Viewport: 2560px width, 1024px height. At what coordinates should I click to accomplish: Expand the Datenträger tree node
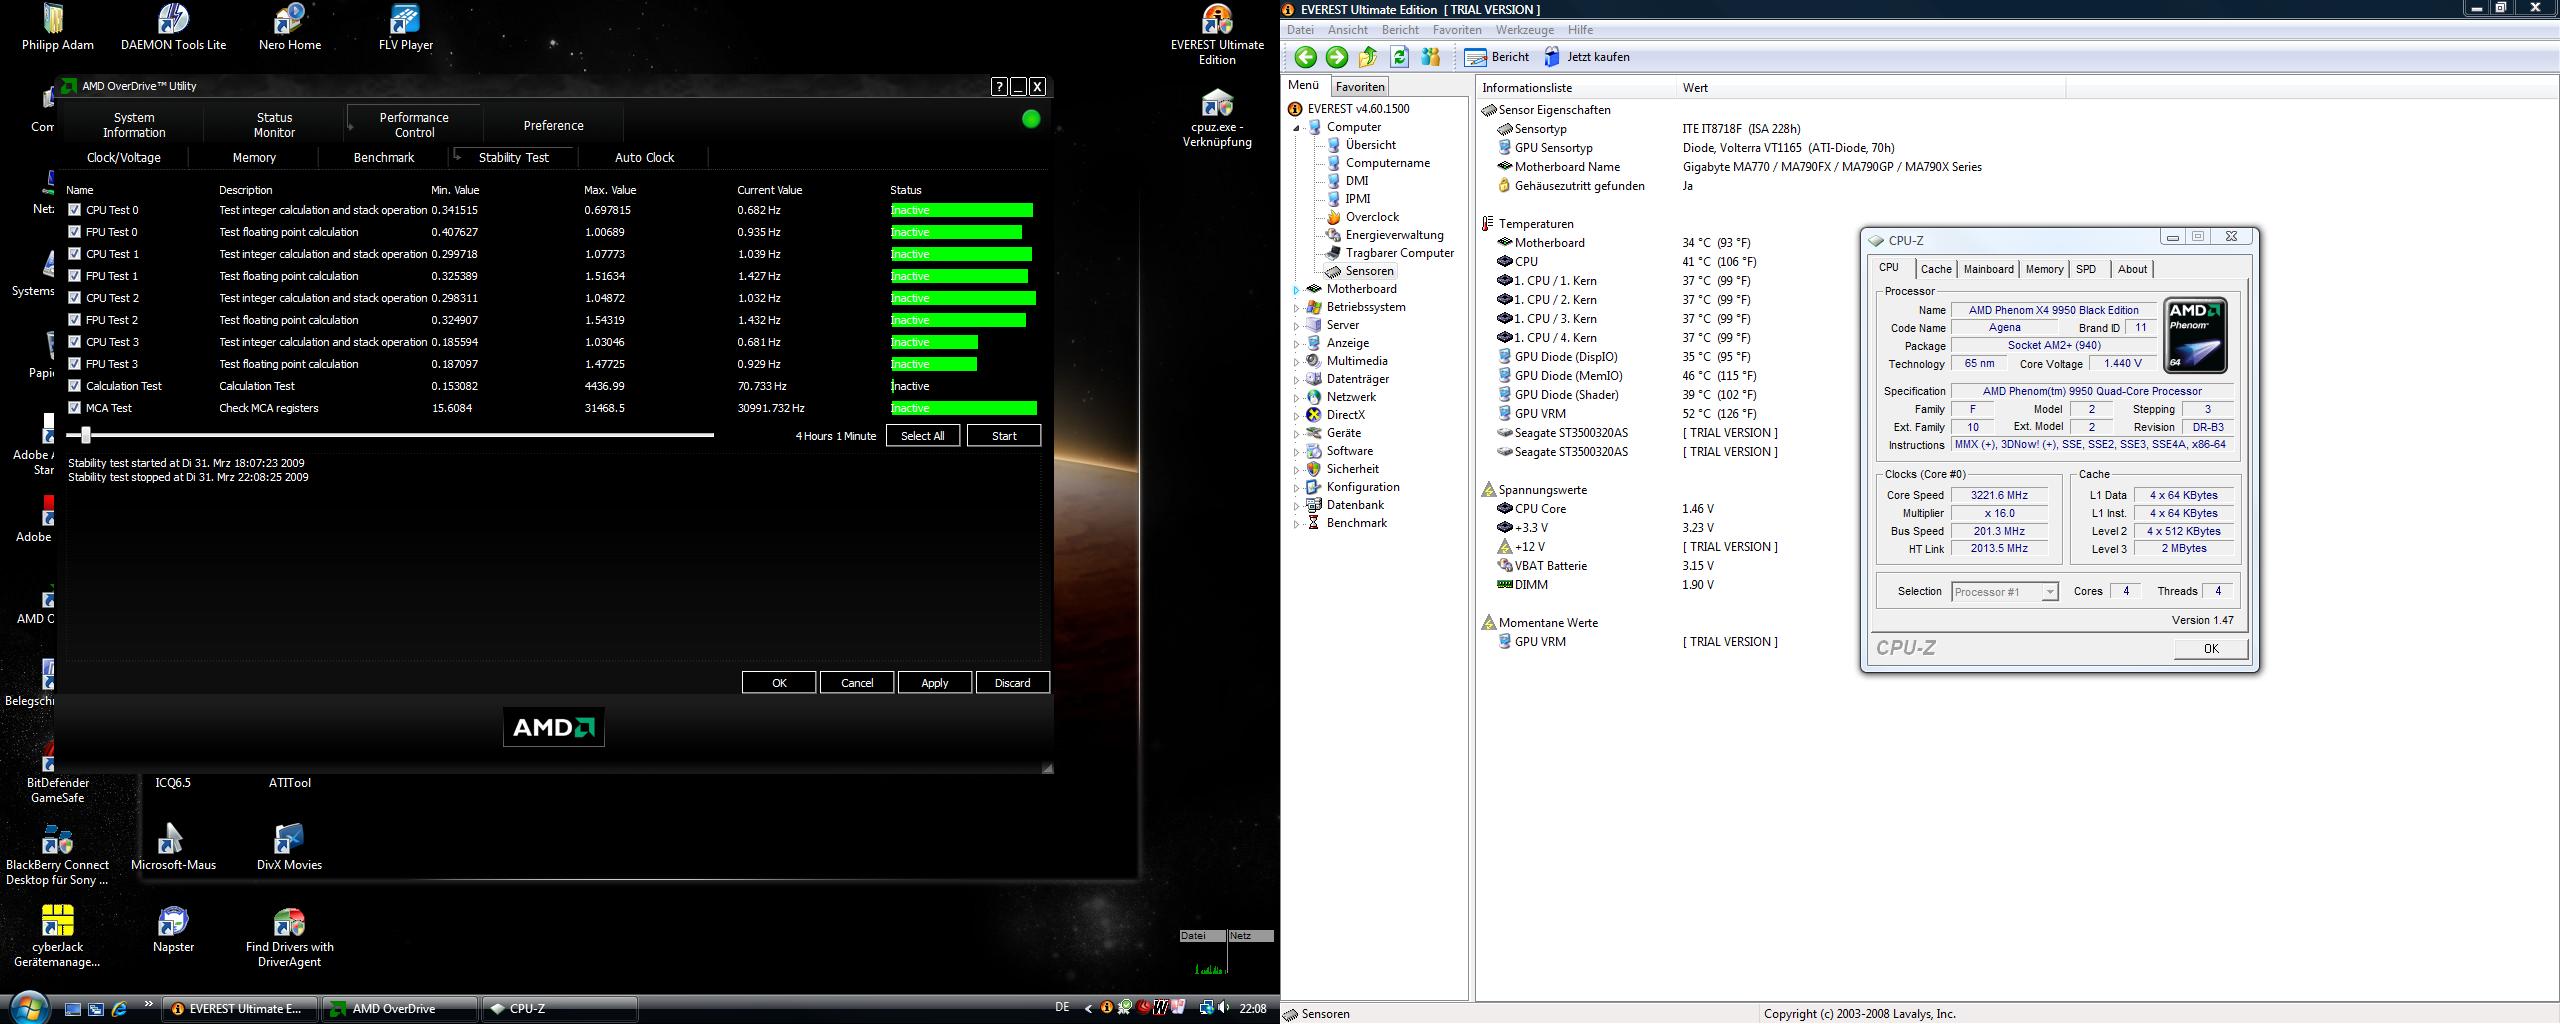point(1297,380)
